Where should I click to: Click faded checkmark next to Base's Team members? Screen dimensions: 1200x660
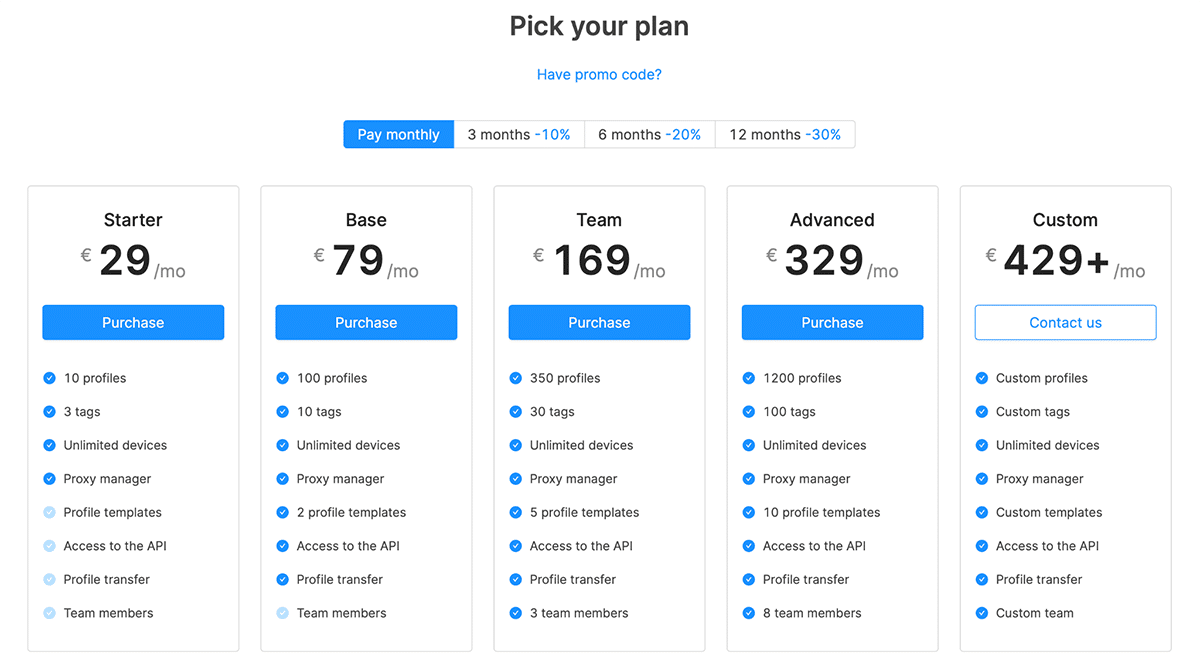(x=282, y=613)
